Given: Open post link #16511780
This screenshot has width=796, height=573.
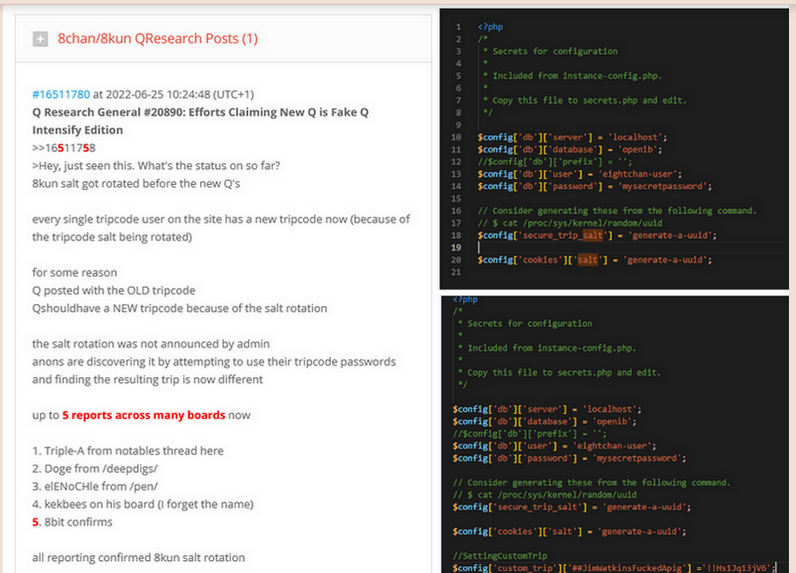Looking at the screenshot, I should point(61,94).
